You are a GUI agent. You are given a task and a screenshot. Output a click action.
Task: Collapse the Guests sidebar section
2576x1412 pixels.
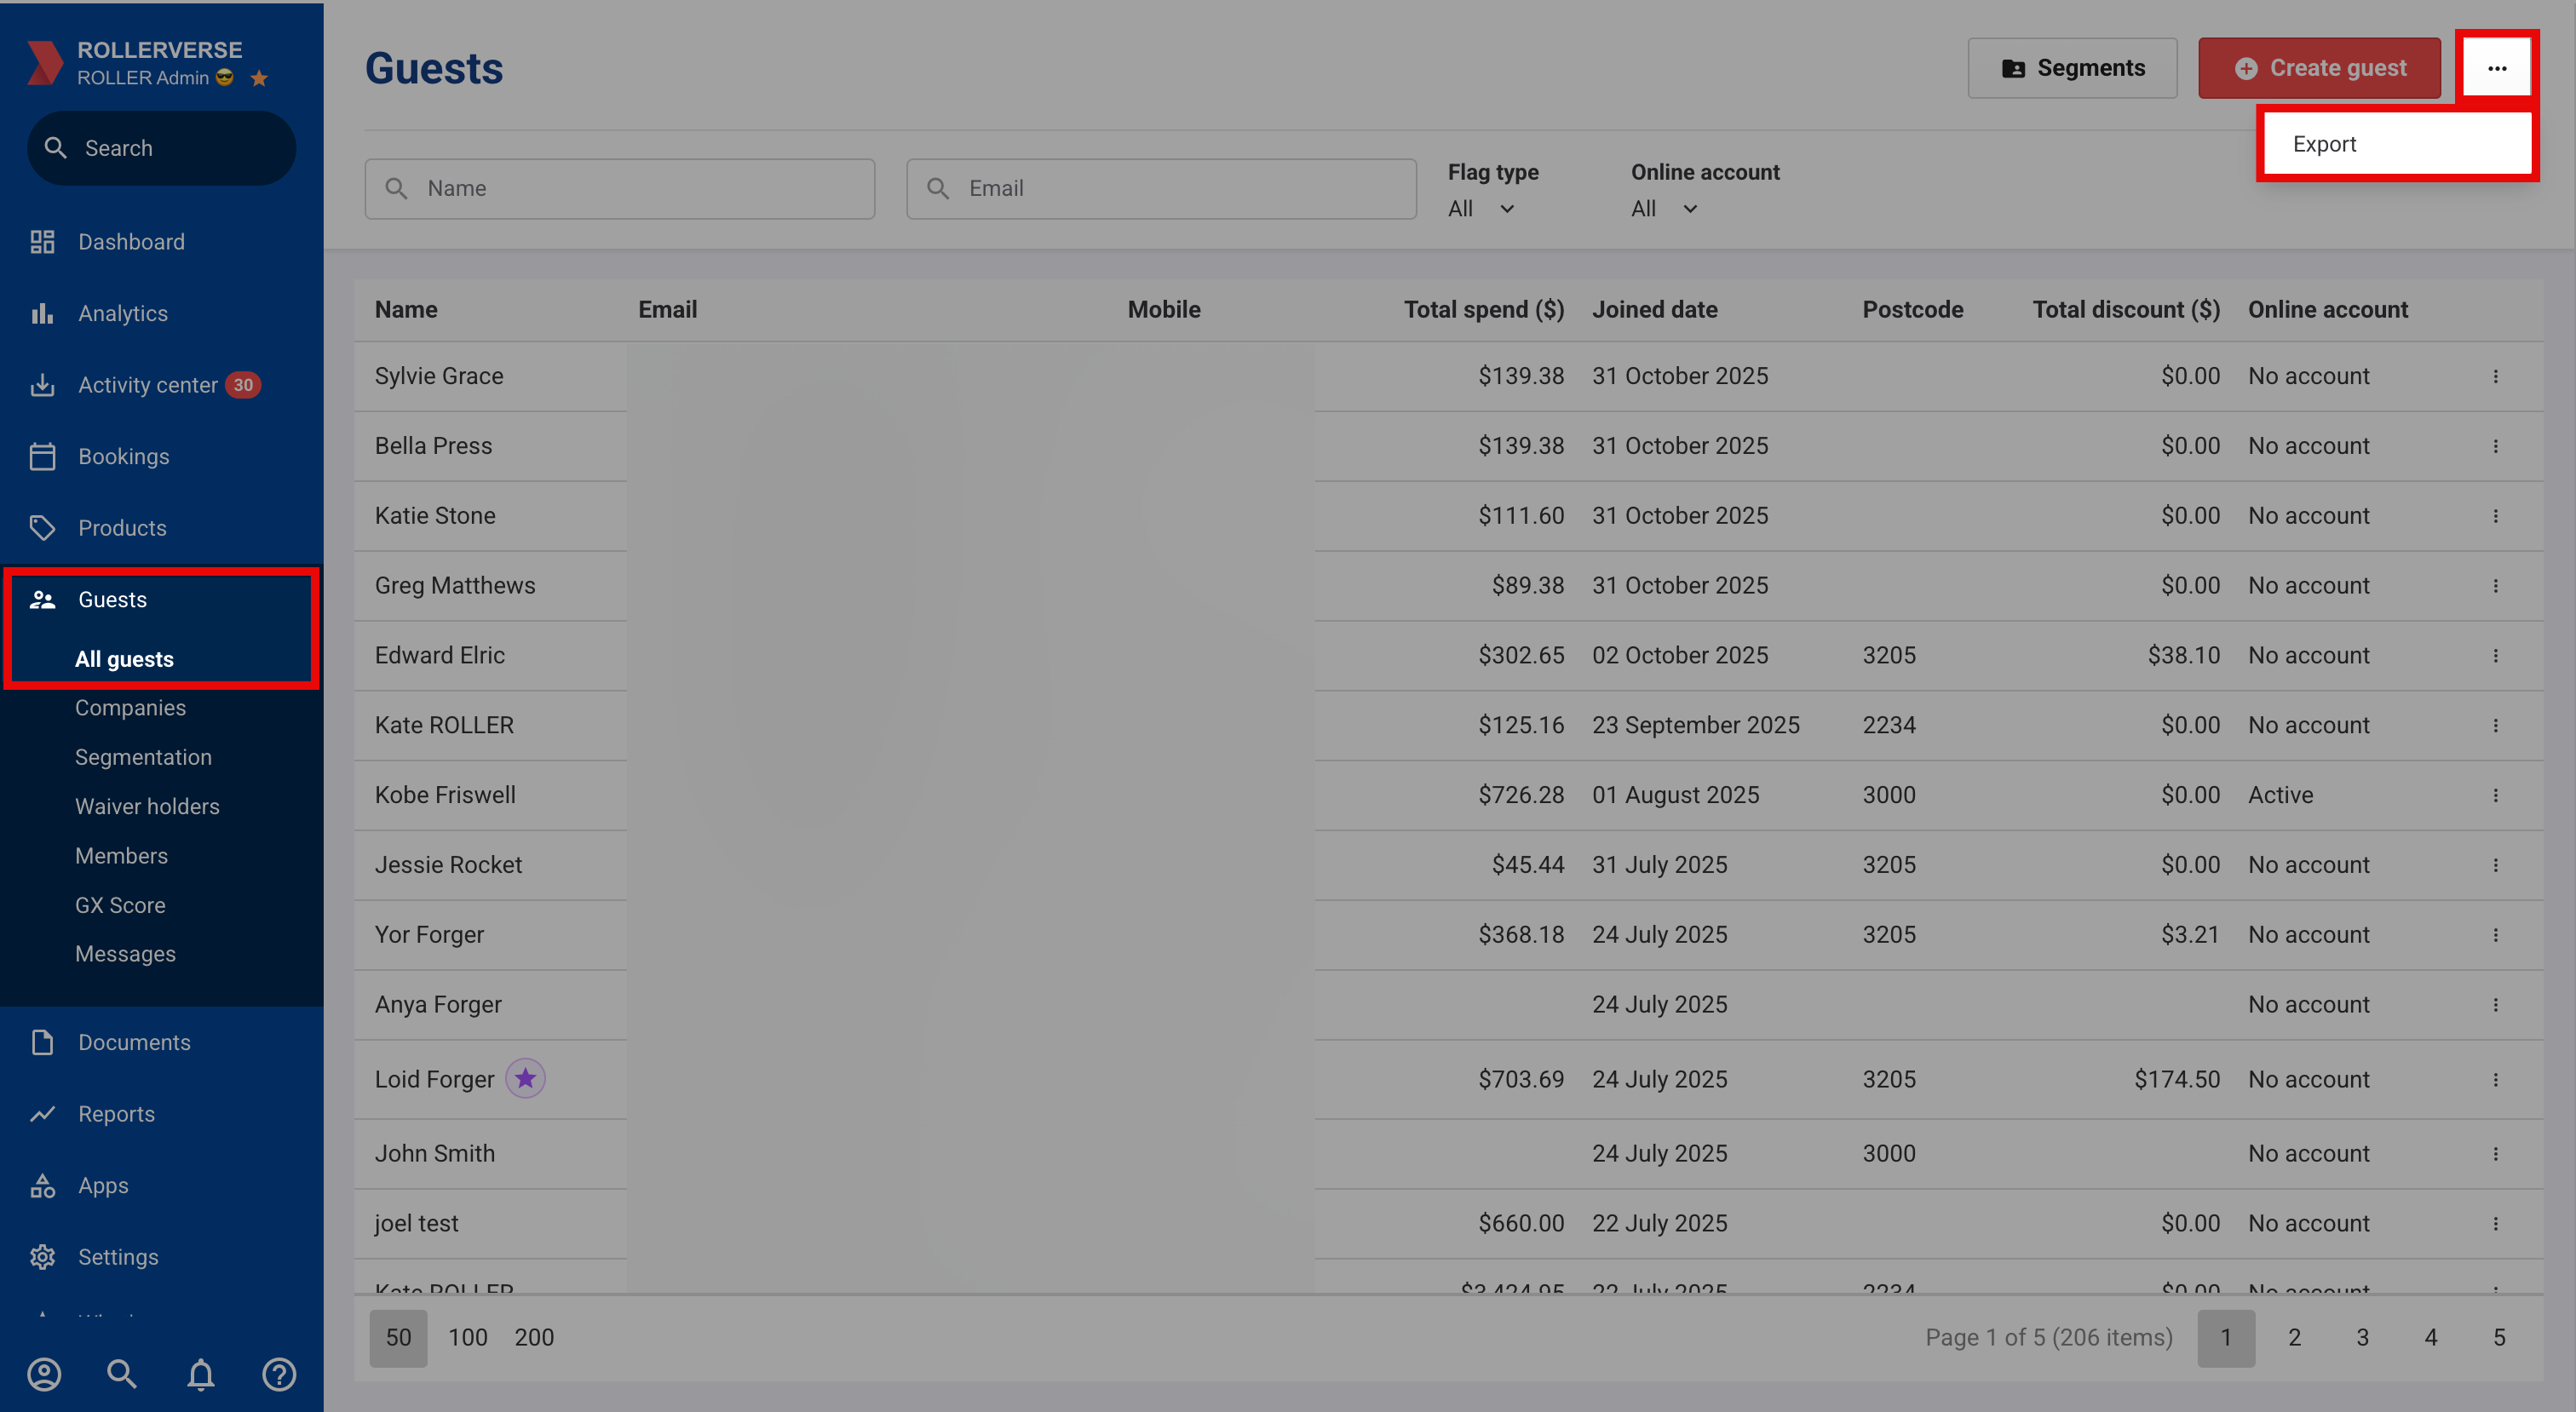(x=112, y=599)
